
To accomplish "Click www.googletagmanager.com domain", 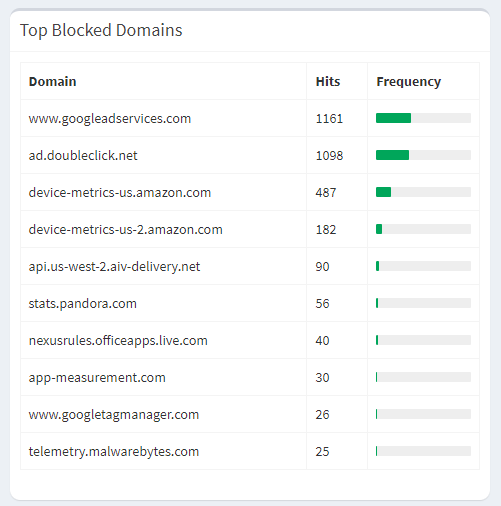I will [x=114, y=414].
